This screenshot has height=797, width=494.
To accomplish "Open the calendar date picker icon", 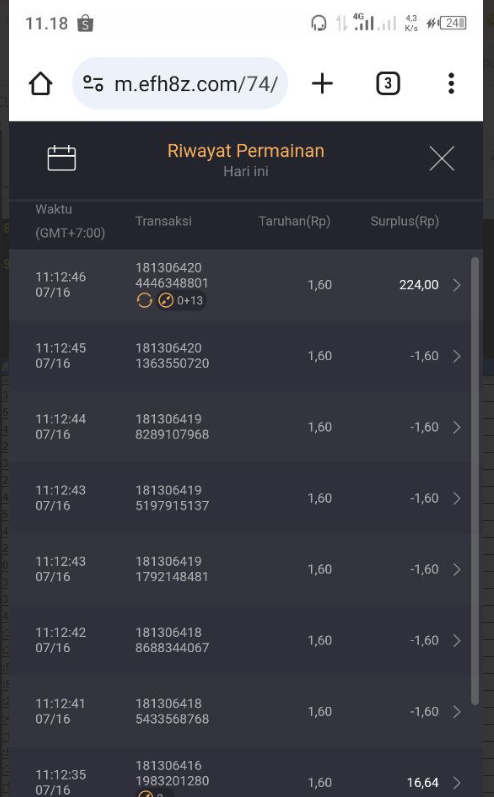I will pos(61,158).
